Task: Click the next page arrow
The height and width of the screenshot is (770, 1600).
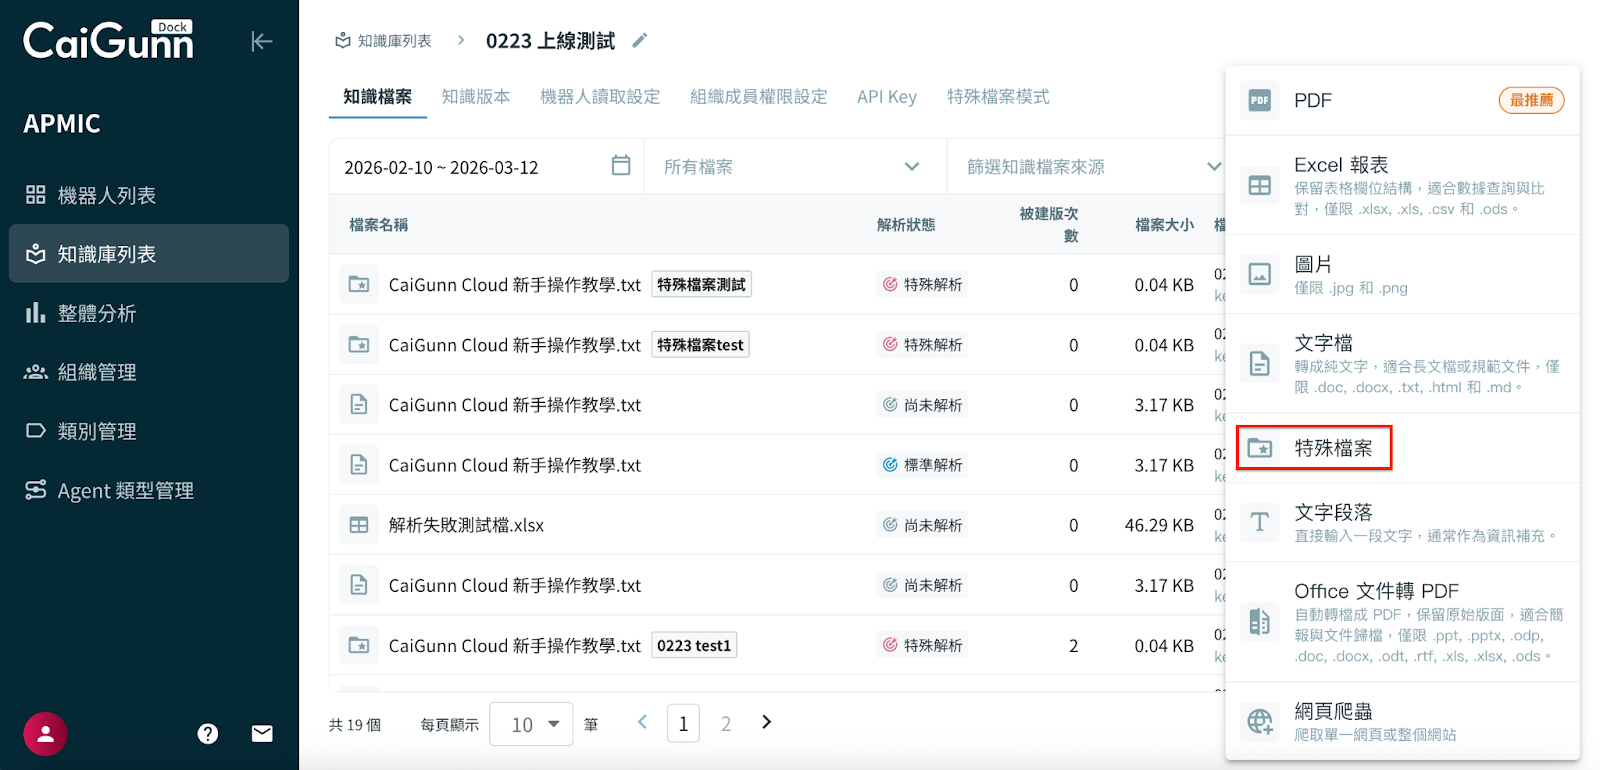Action: coord(766,722)
